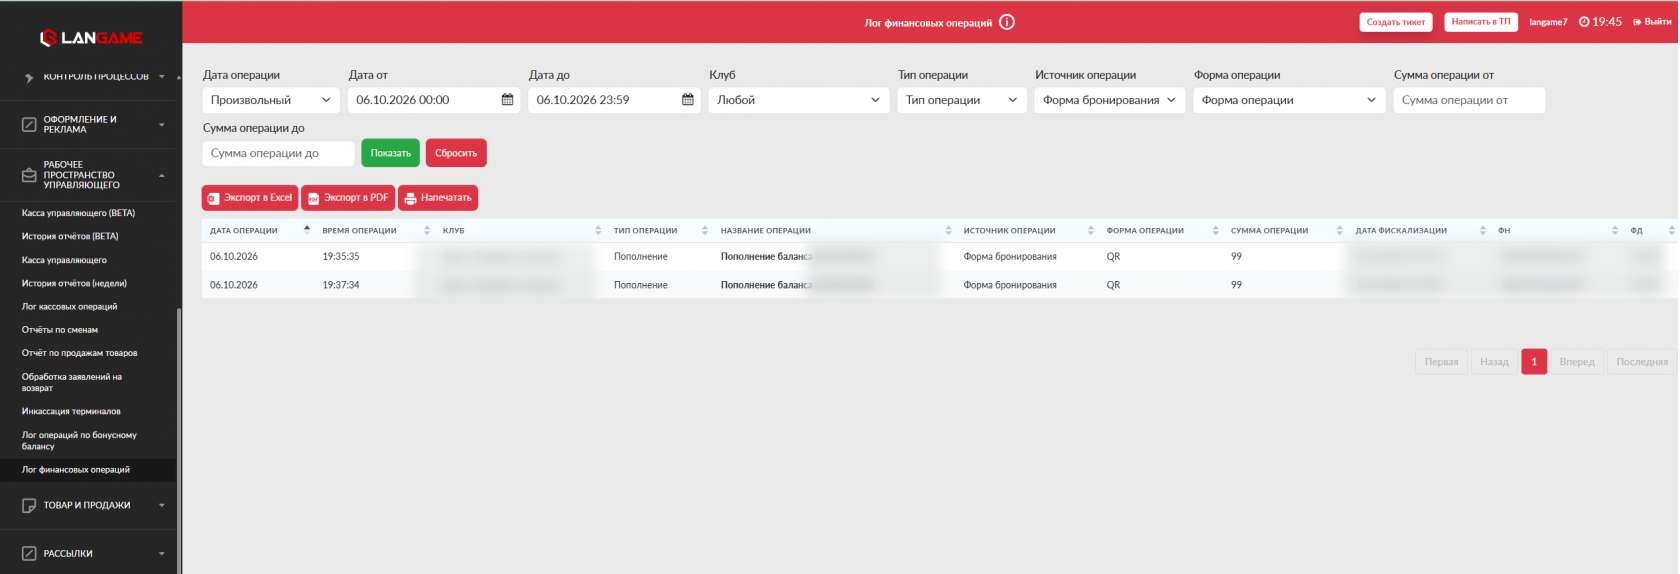Click the LANGAME logo

pos(91,38)
